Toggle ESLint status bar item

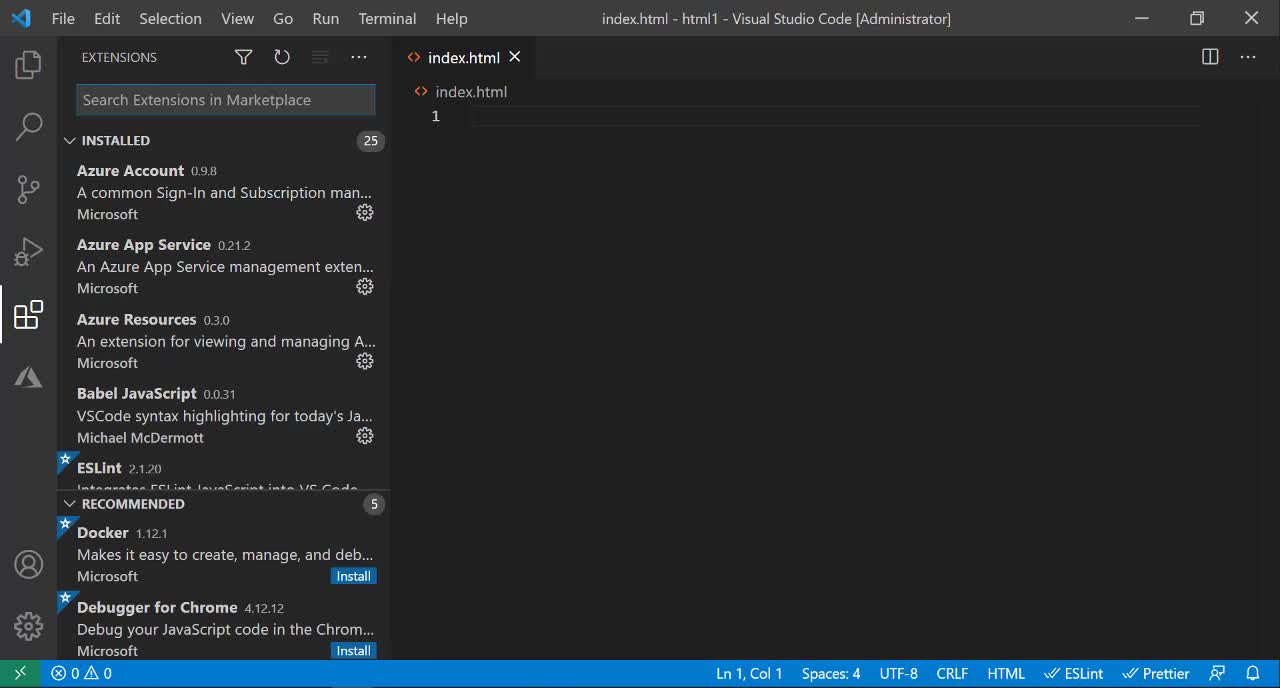click(1074, 674)
